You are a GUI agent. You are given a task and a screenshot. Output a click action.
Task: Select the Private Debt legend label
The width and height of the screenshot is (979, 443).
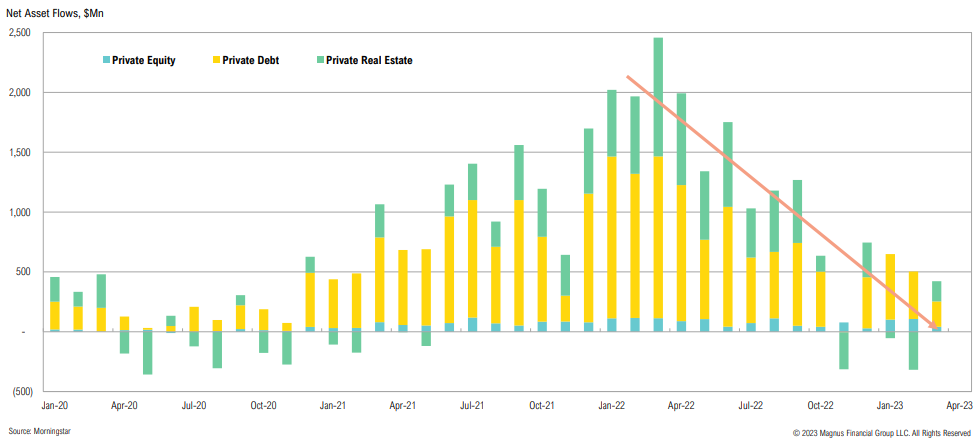[x=250, y=60]
